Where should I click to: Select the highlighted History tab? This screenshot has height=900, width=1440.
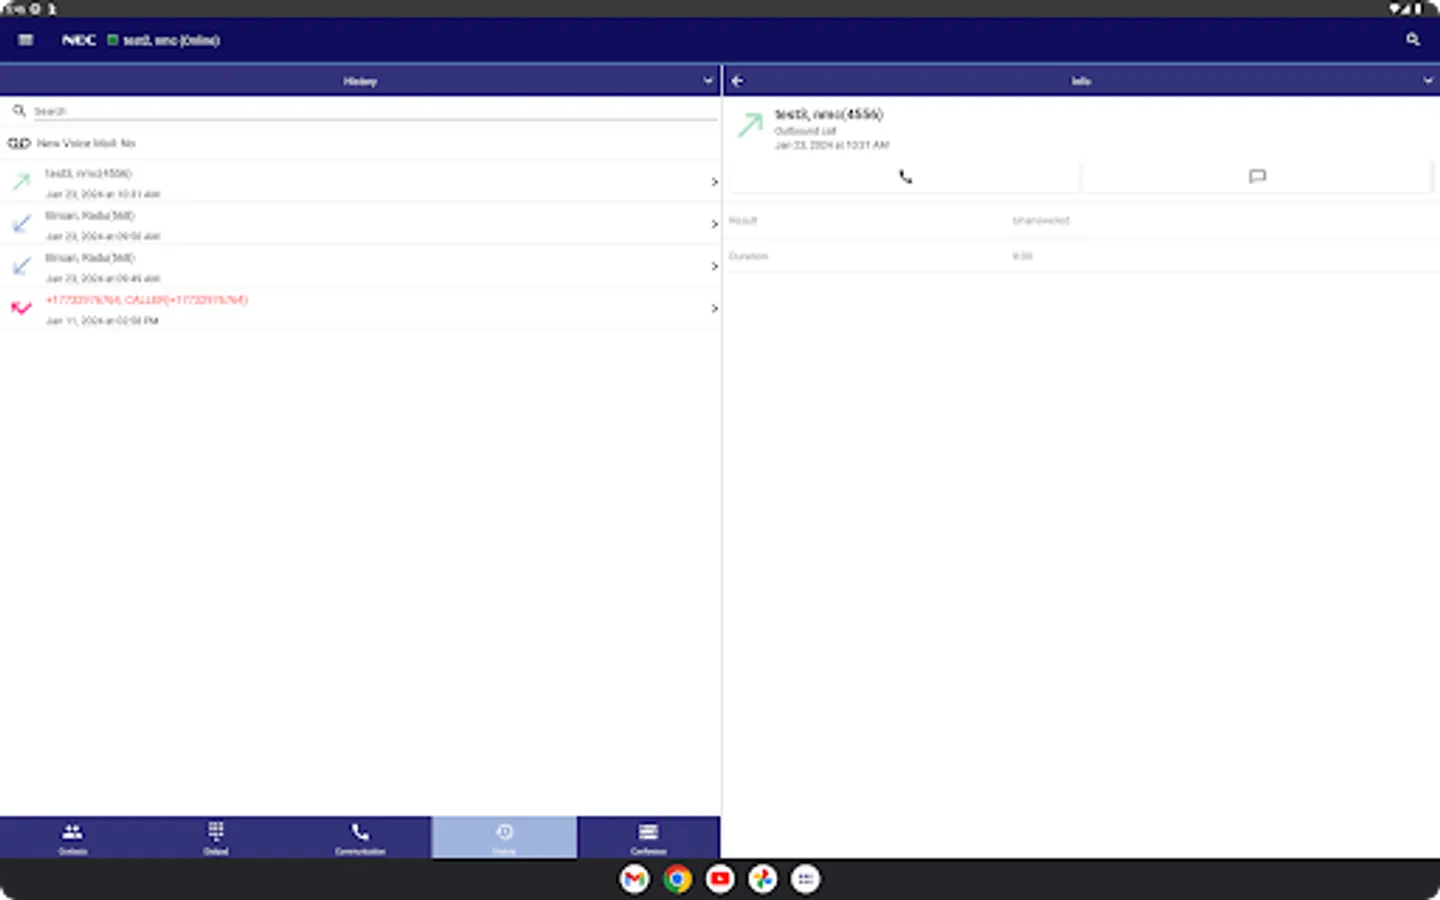click(504, 837)
